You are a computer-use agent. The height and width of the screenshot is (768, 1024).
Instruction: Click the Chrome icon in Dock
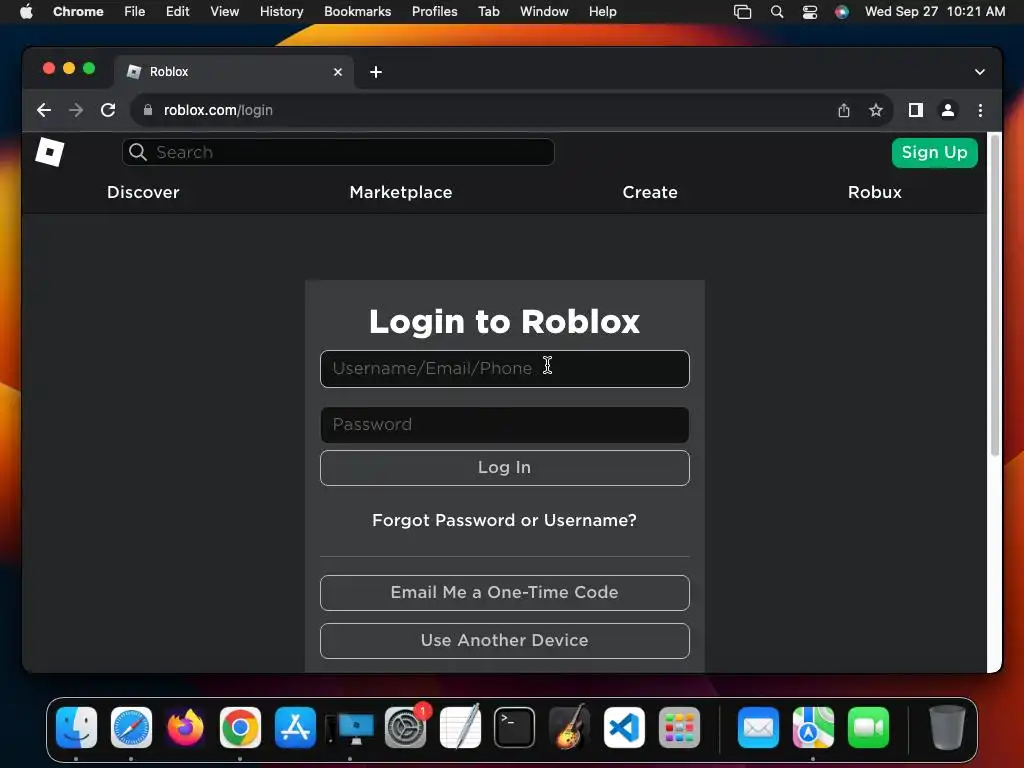click(240, 728)
